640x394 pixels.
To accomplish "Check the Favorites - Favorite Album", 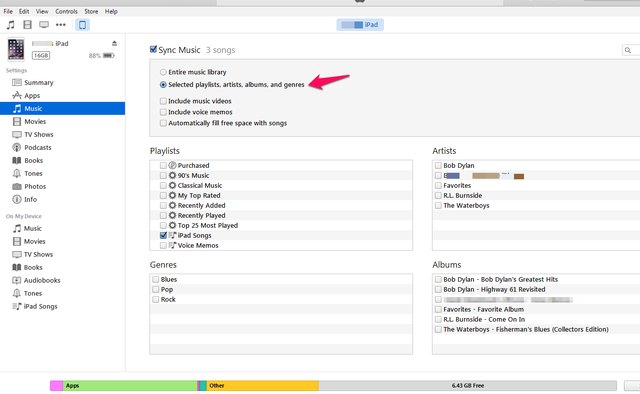I will point(438,309).
